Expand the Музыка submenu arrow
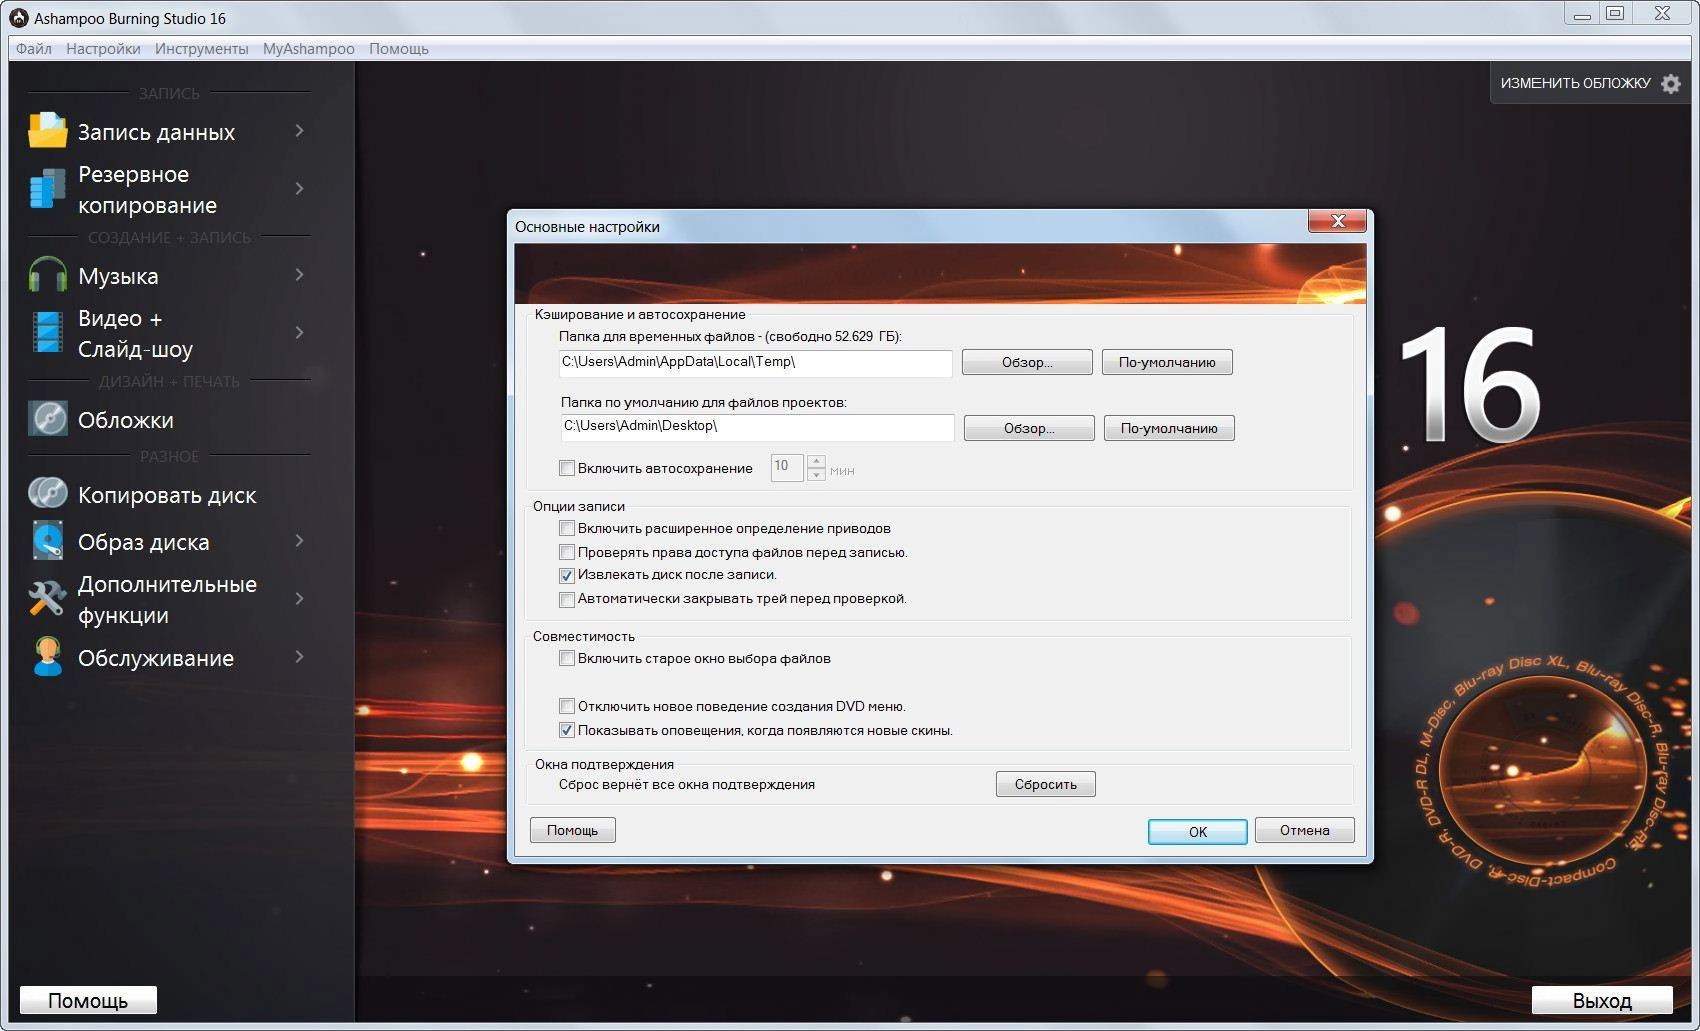 (x=299, y=274)
